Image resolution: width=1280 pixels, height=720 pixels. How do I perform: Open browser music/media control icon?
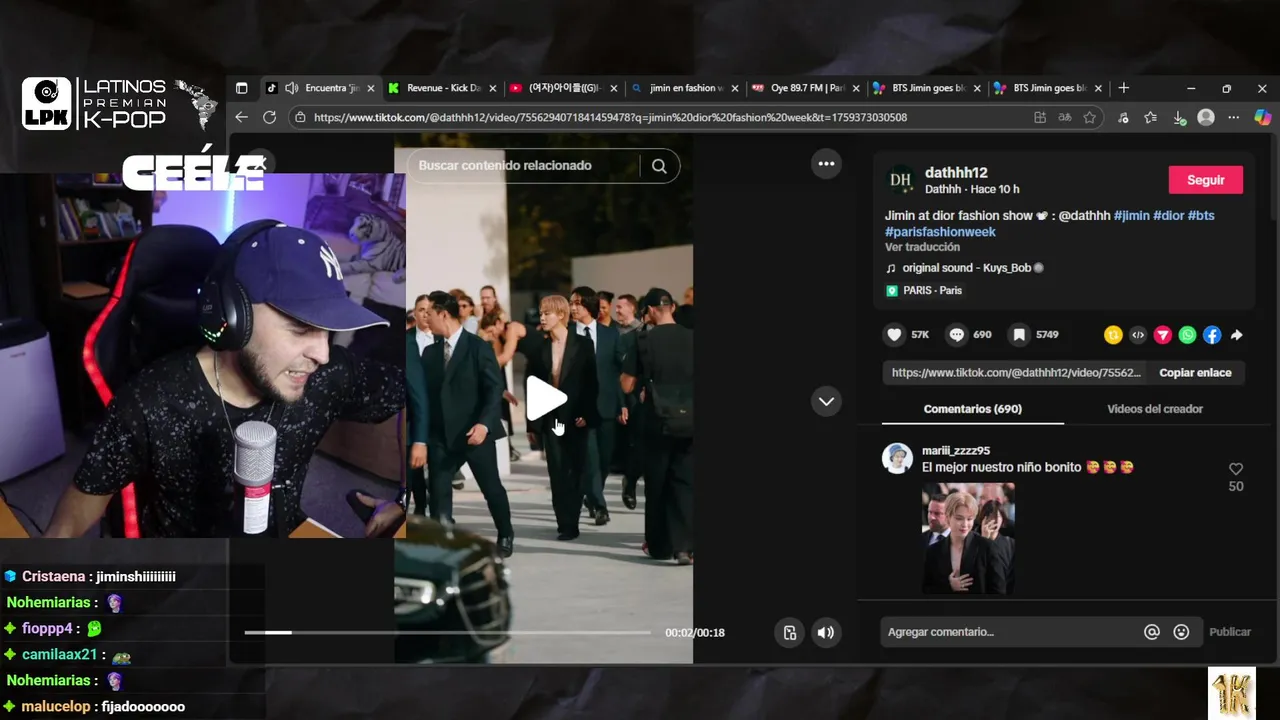[1123, 117]
